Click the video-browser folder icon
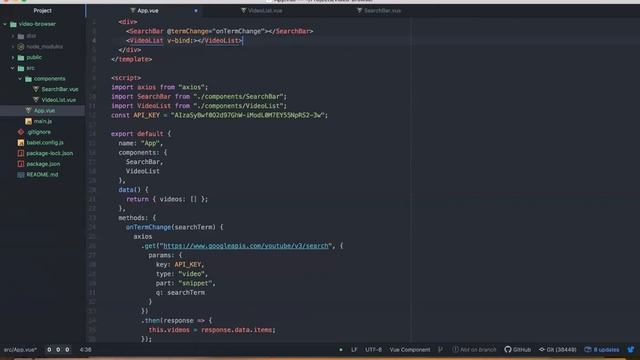Viewport: 640px width, 360px height. pos(13,24)
